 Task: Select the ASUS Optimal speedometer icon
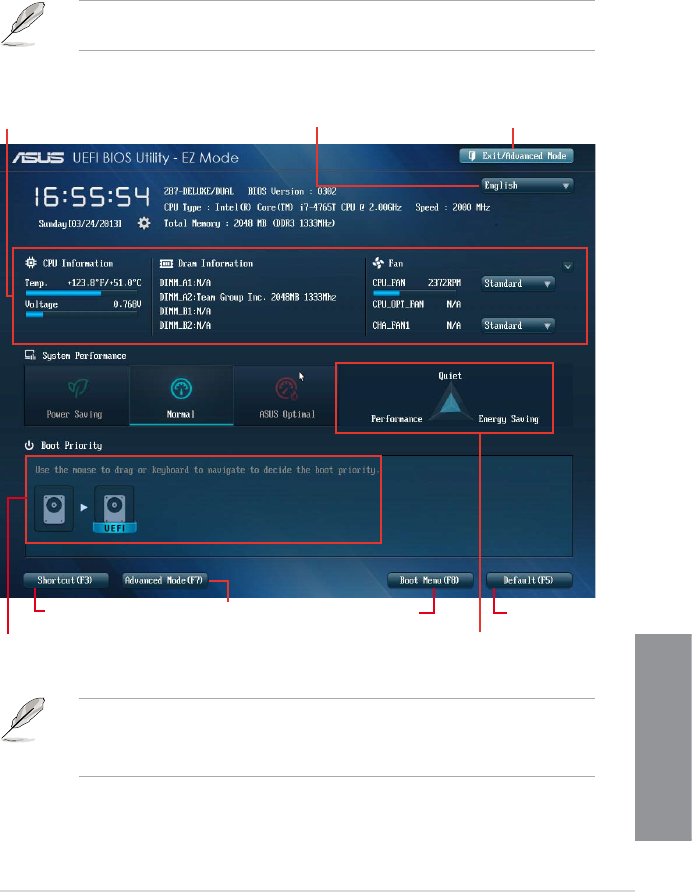pos(286,388)
